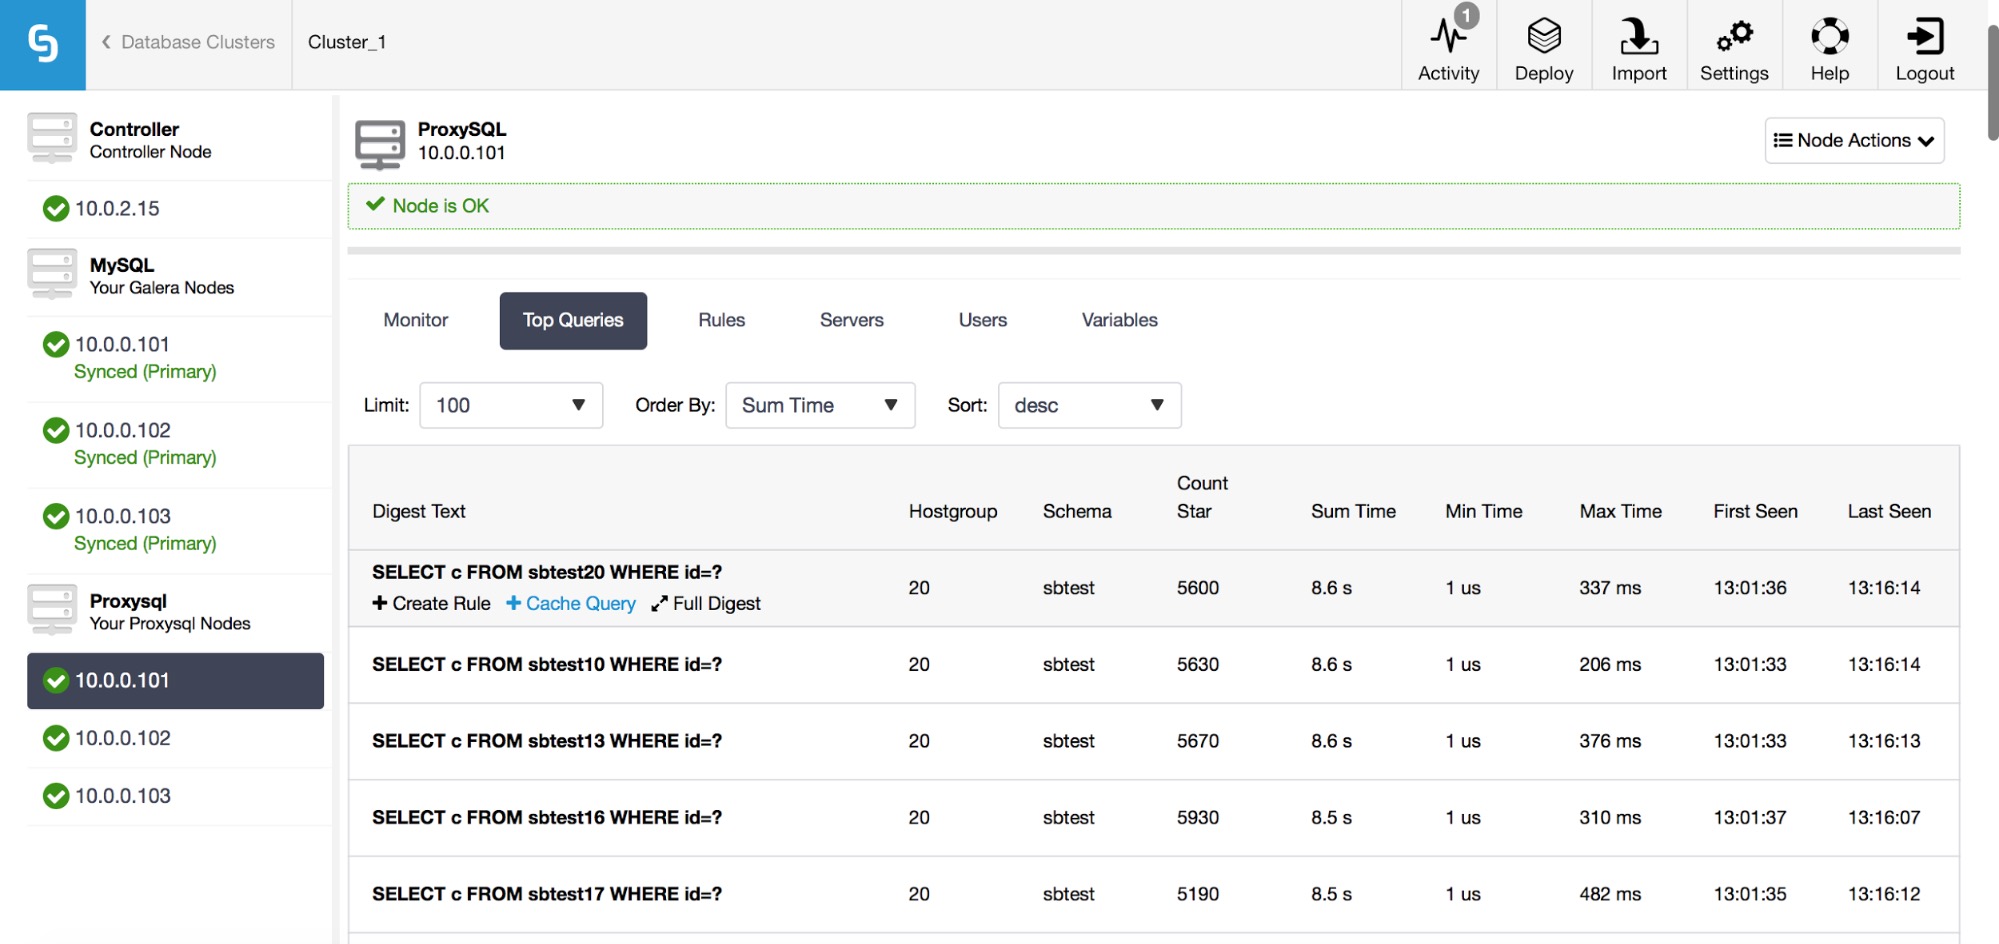Click the Proxysql server group icon

pyautogui.click(x=52, y=610)
